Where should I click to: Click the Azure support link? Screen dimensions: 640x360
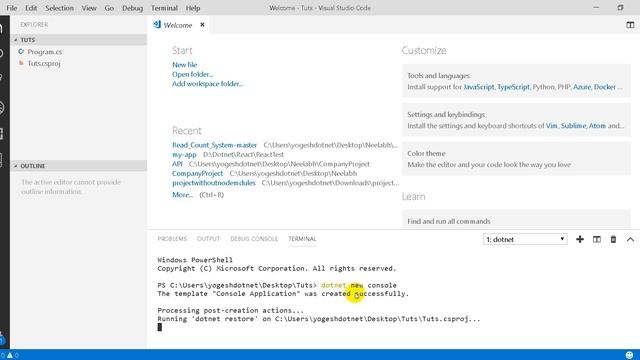(x=582, y=87)
